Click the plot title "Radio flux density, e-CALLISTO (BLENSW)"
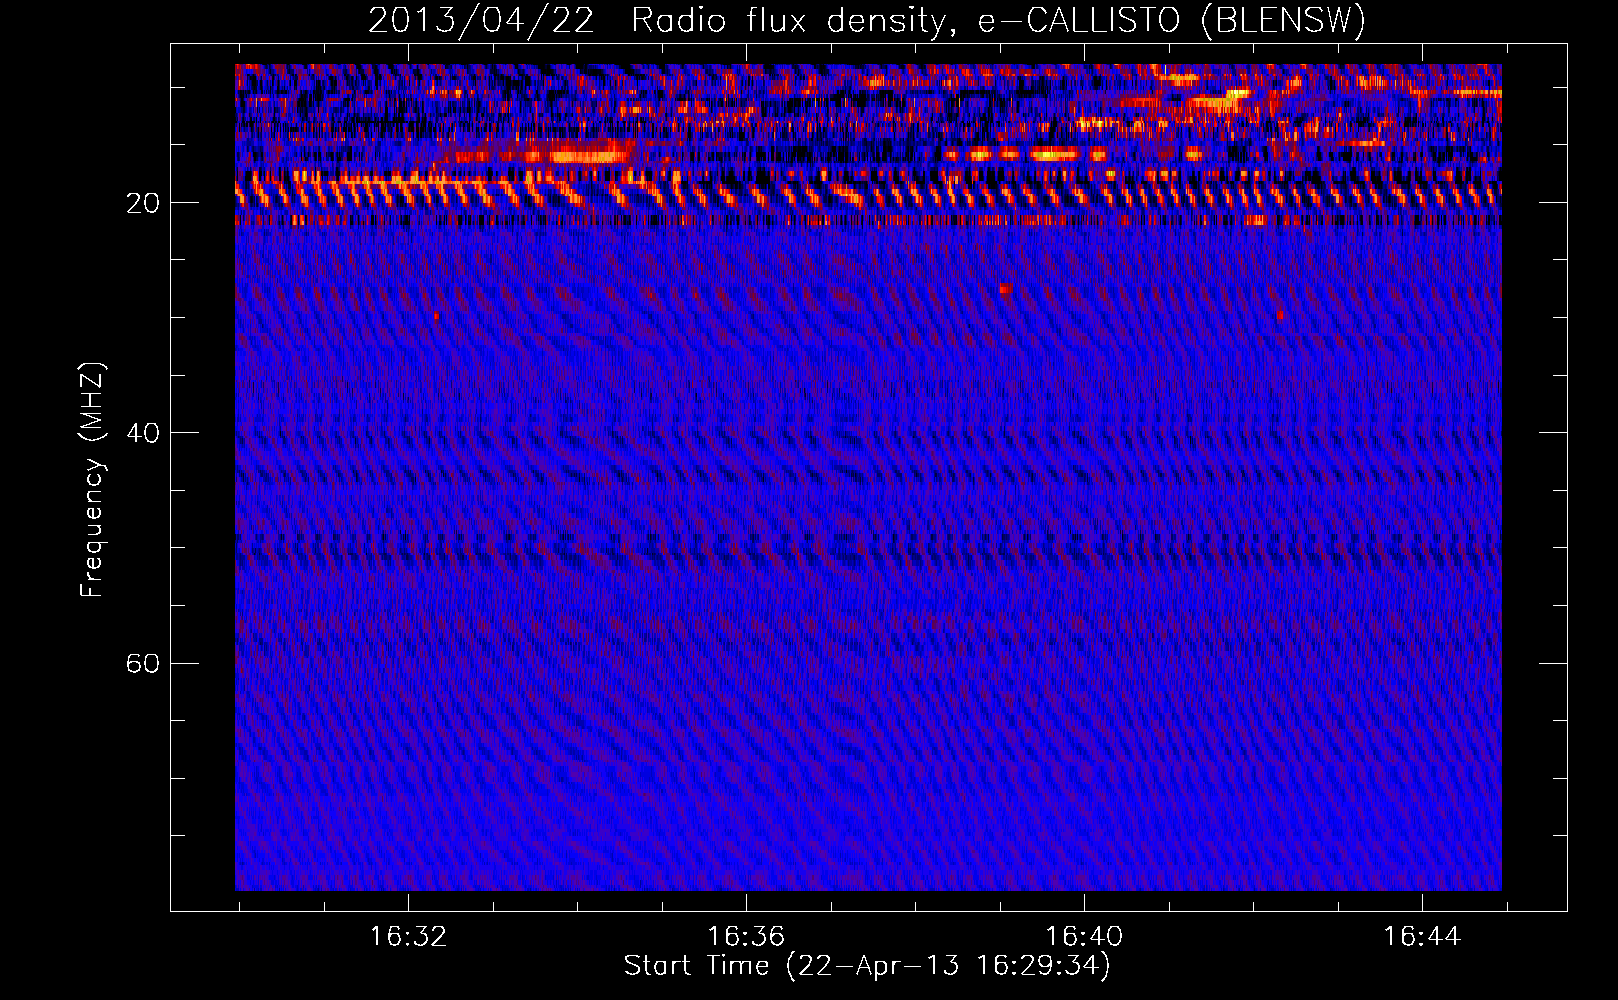The image size is (1618, 1000). tap(998, 21)
